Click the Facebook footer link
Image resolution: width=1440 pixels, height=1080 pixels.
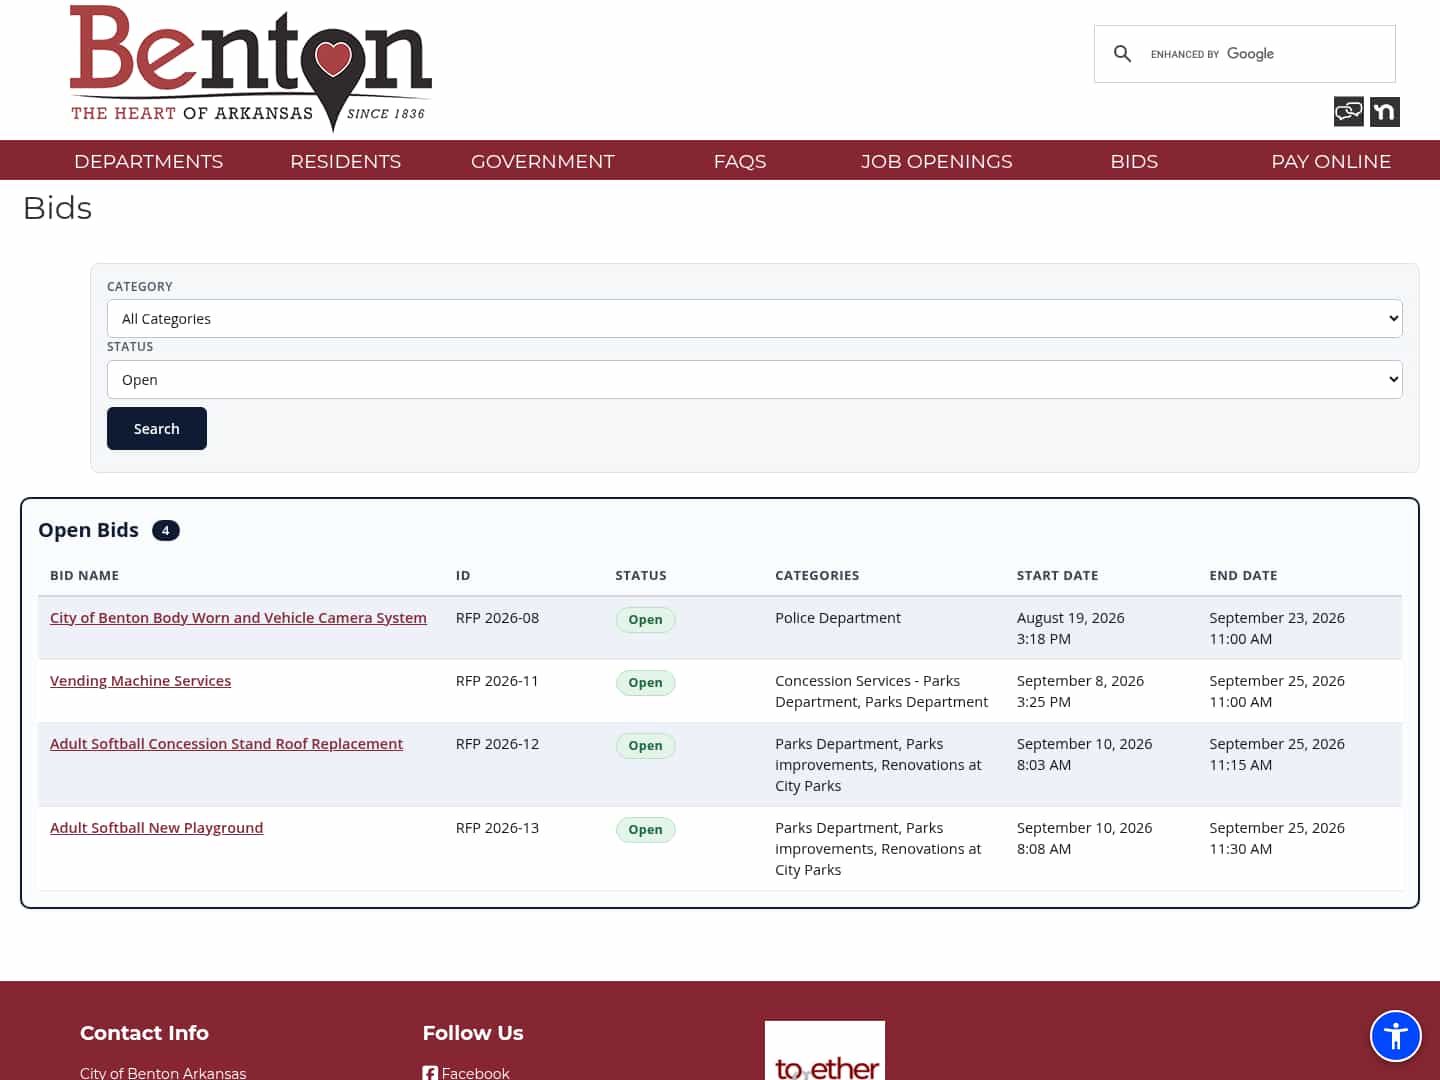[x=475, y=1073]
